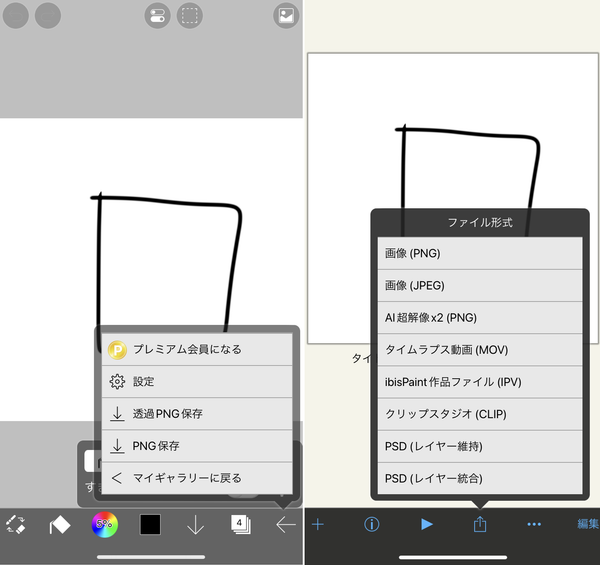600x565 pixels.
Task: Choose ibisPaint作品ファイル (IPV) format
Action: pos(480,382)
